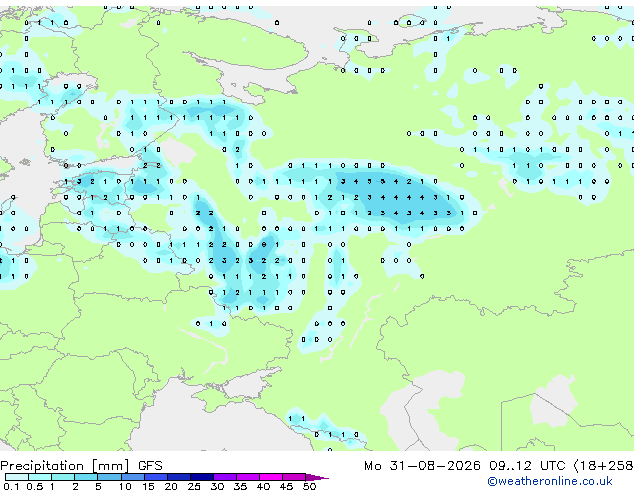
Task: Click the 25–30 mm dark blue swatch
Action: point(201,477)
